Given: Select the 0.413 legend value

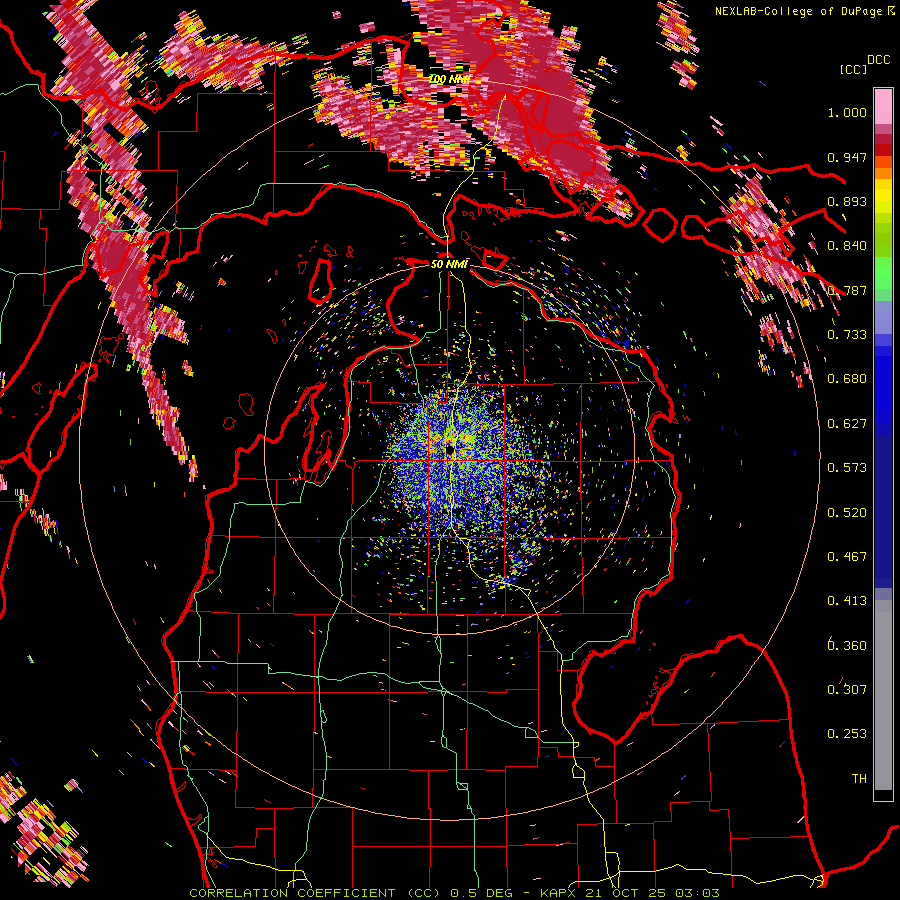Looking at the screenshot, I should tap(847, 601).
